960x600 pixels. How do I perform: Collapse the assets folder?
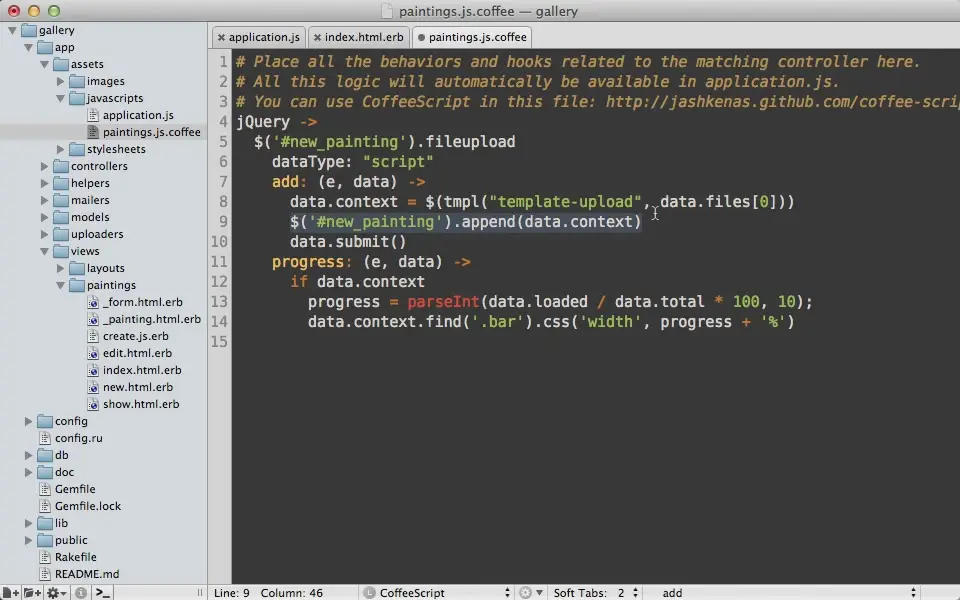point(44,64)
